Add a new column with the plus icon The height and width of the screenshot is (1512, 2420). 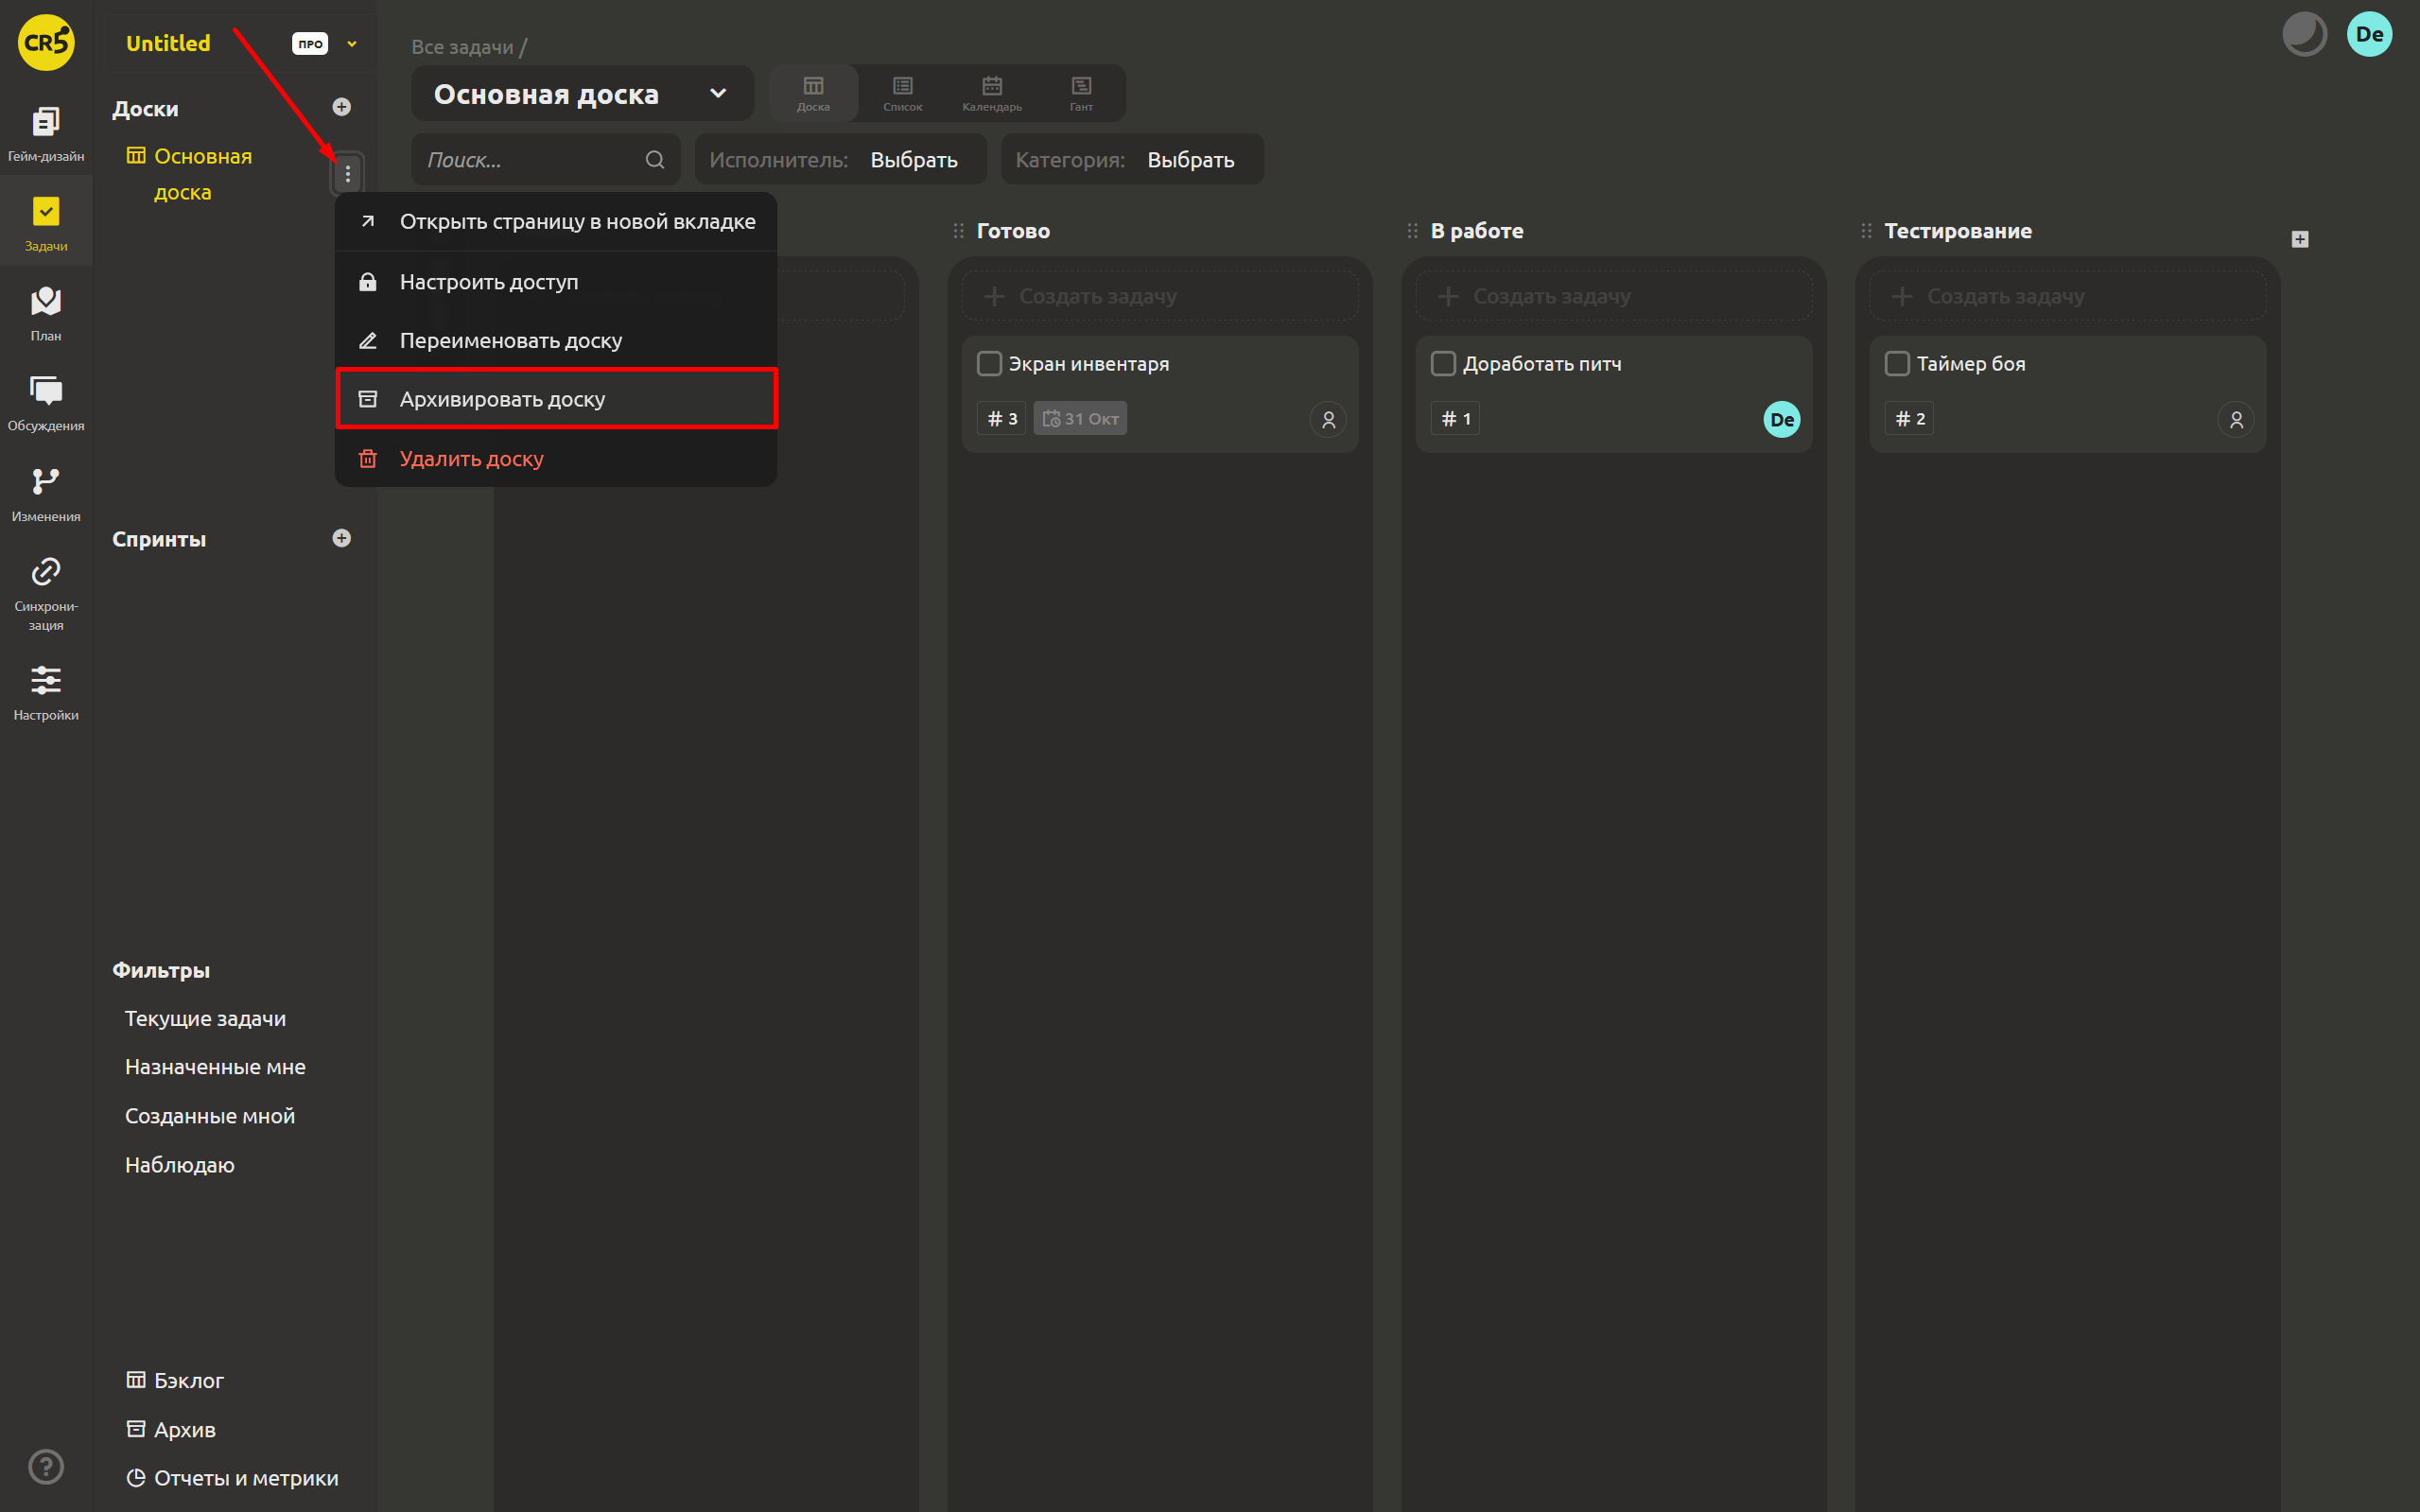2300,239
